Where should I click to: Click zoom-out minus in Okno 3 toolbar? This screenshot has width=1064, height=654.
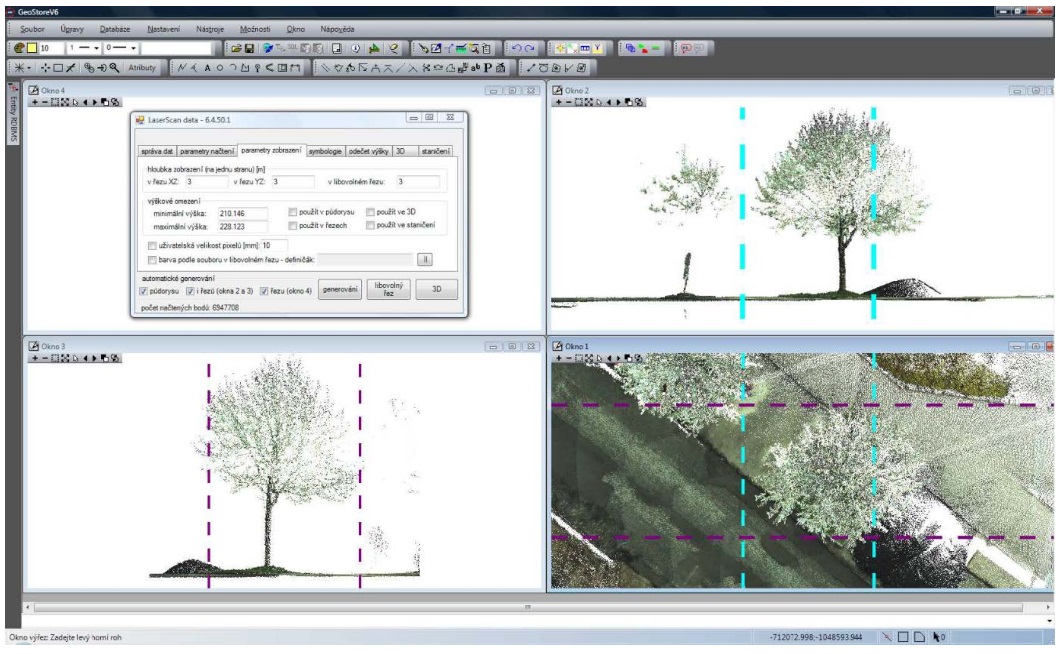pyautogui.click(x=45, y=358)
